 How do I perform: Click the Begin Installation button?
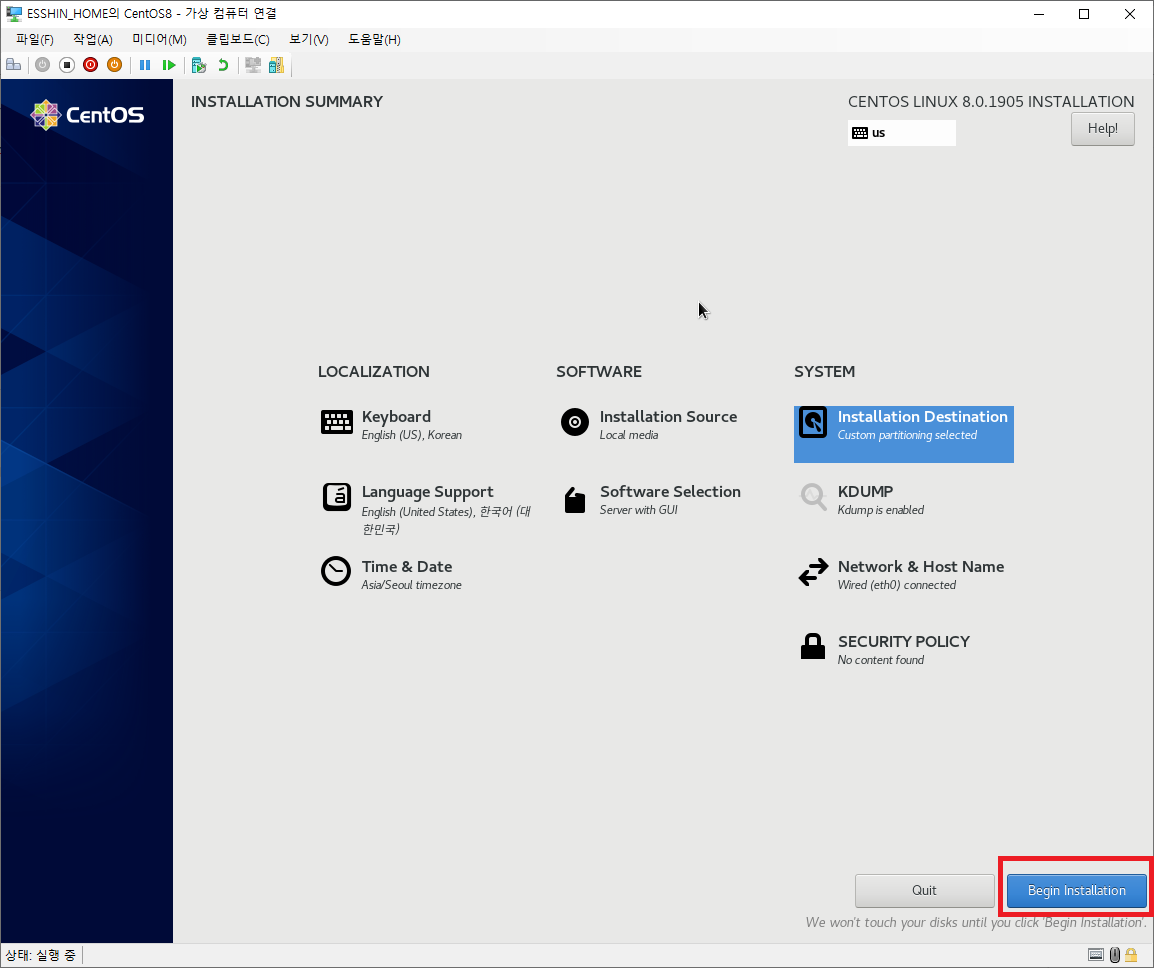click(1076, 891)
